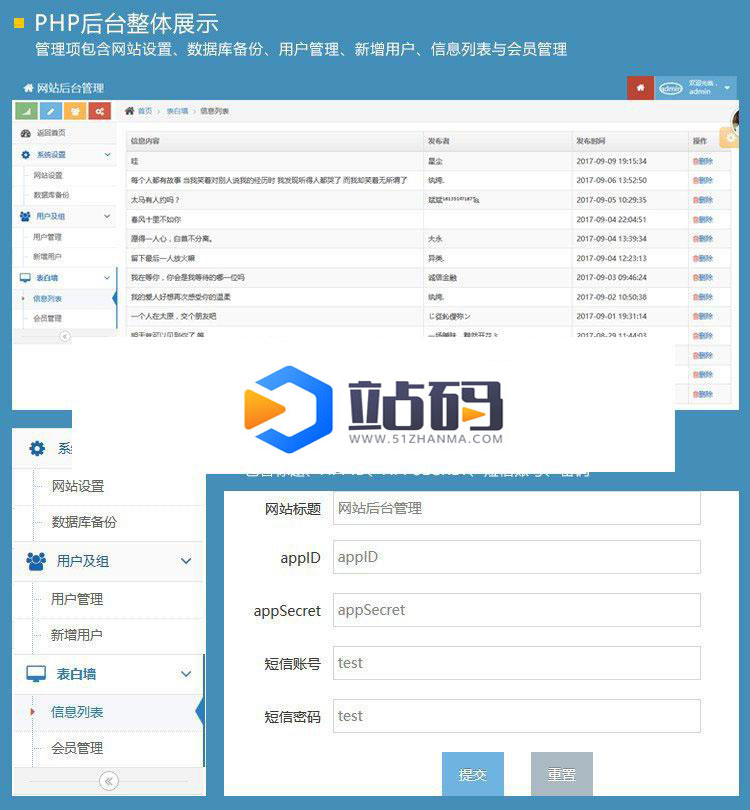Select message 愿得一人心，白首不分离。
This screenshot has height=810, width=750.
(x=172, y=239)
